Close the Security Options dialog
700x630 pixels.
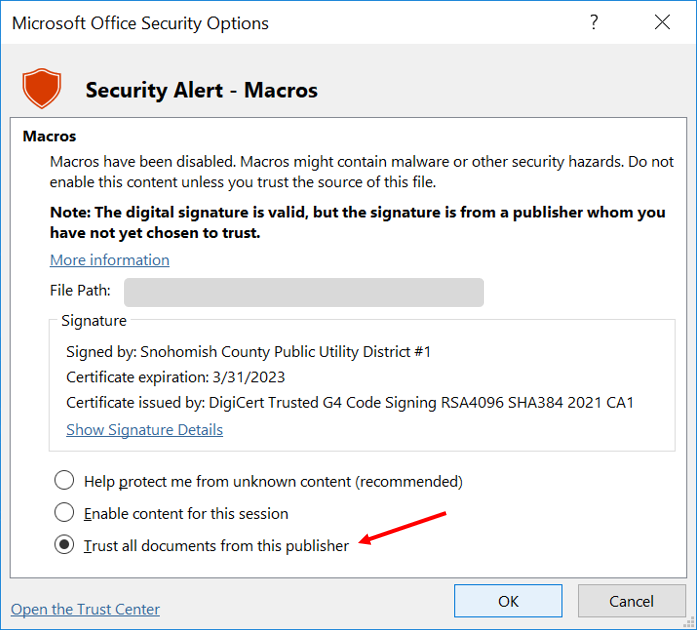662,22
